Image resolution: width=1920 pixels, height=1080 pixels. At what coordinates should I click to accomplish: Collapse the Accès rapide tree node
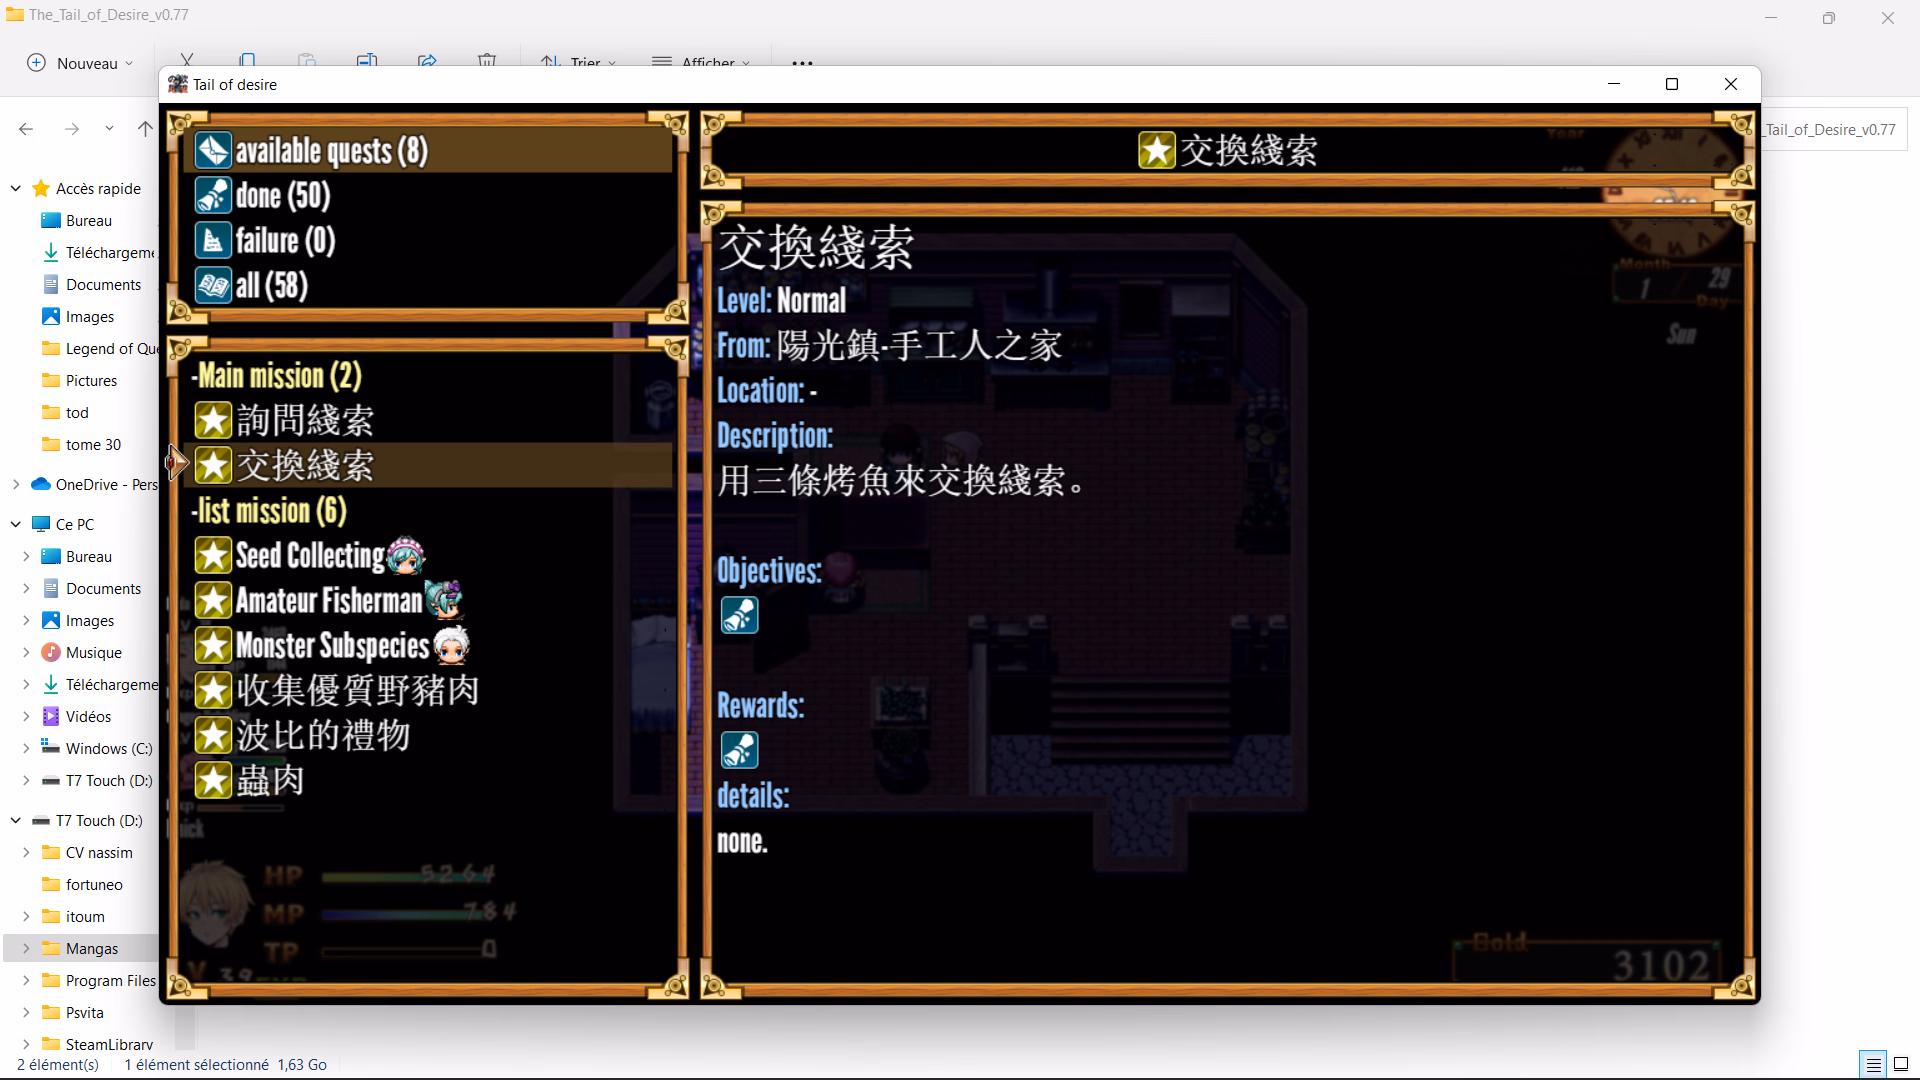coord(16,188)
